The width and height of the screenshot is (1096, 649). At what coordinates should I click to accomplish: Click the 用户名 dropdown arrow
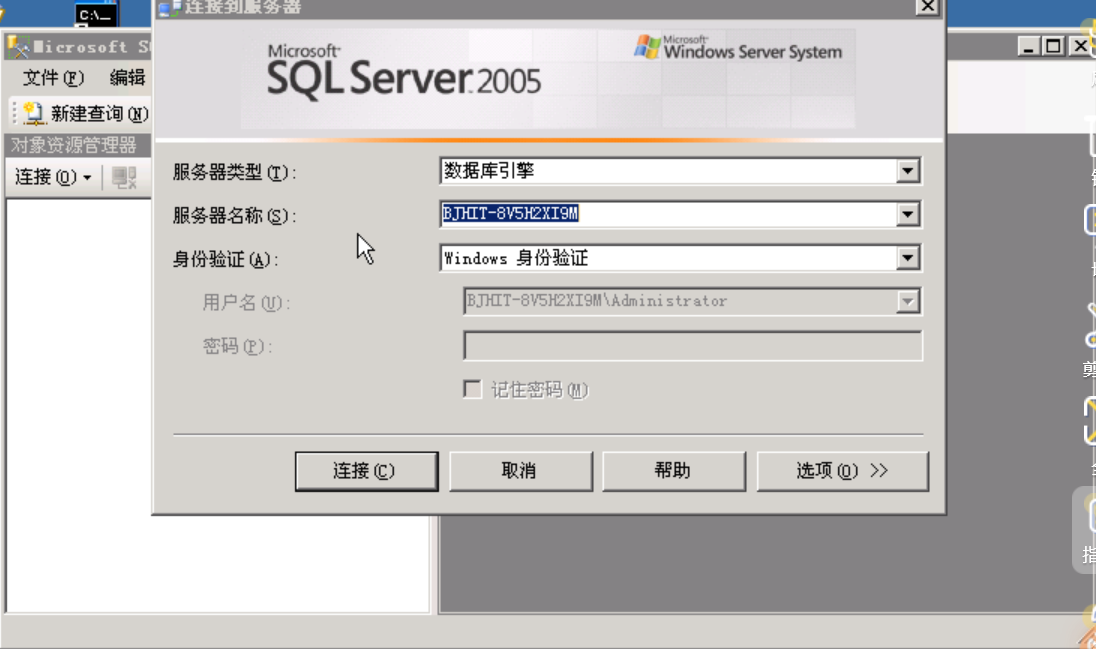907,301
